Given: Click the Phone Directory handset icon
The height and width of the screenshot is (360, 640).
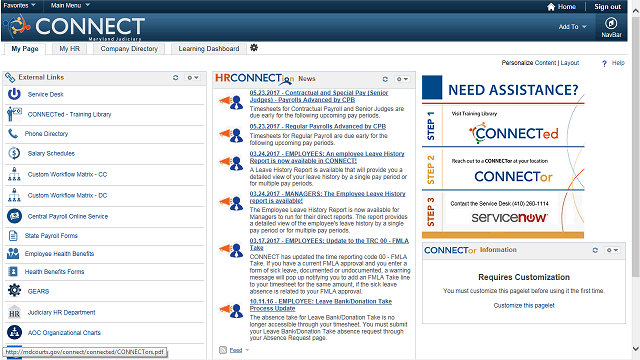Looking at the screenshot, I should point(13,133).
